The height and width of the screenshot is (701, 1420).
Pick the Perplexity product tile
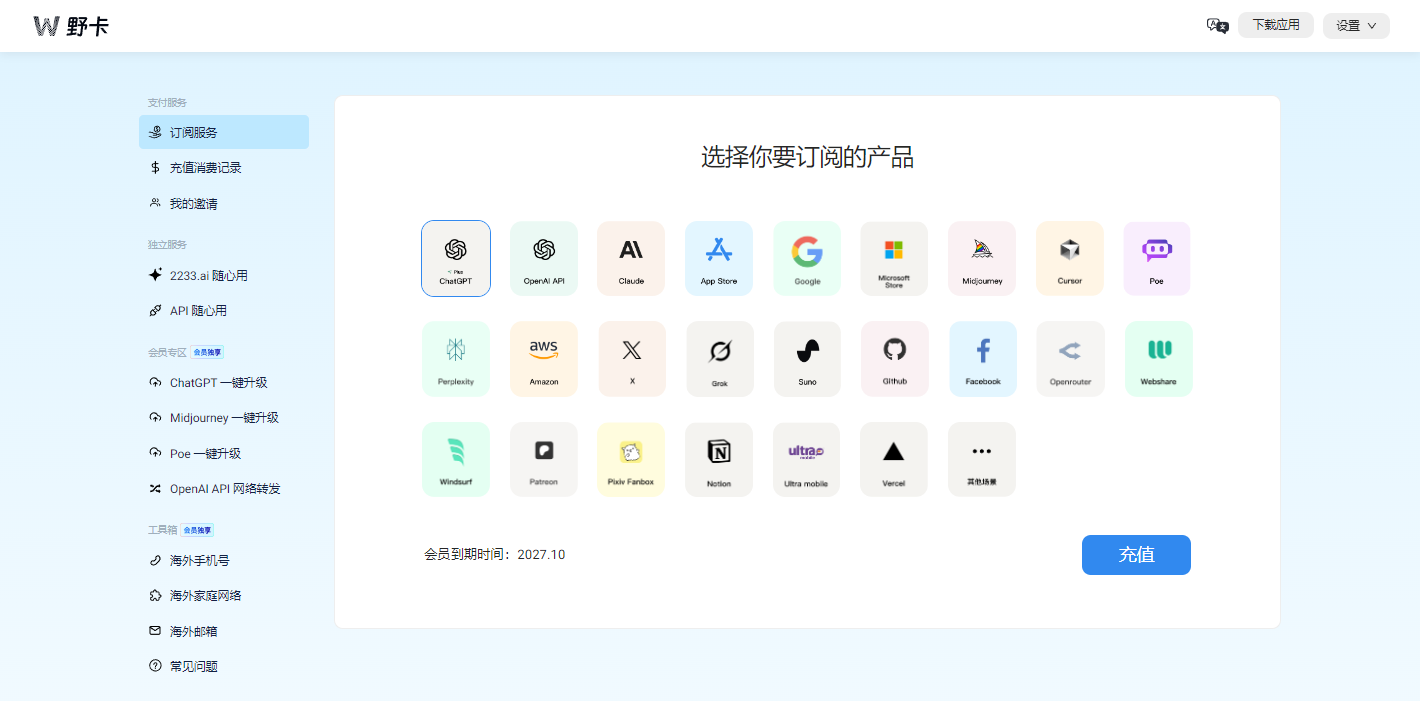(456, 358)
